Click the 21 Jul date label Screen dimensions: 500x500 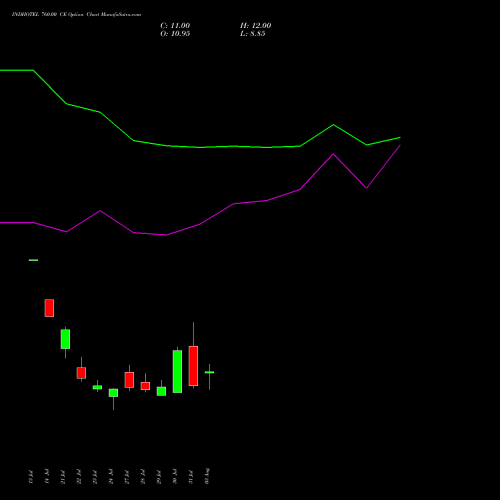(x=63, y=476)
